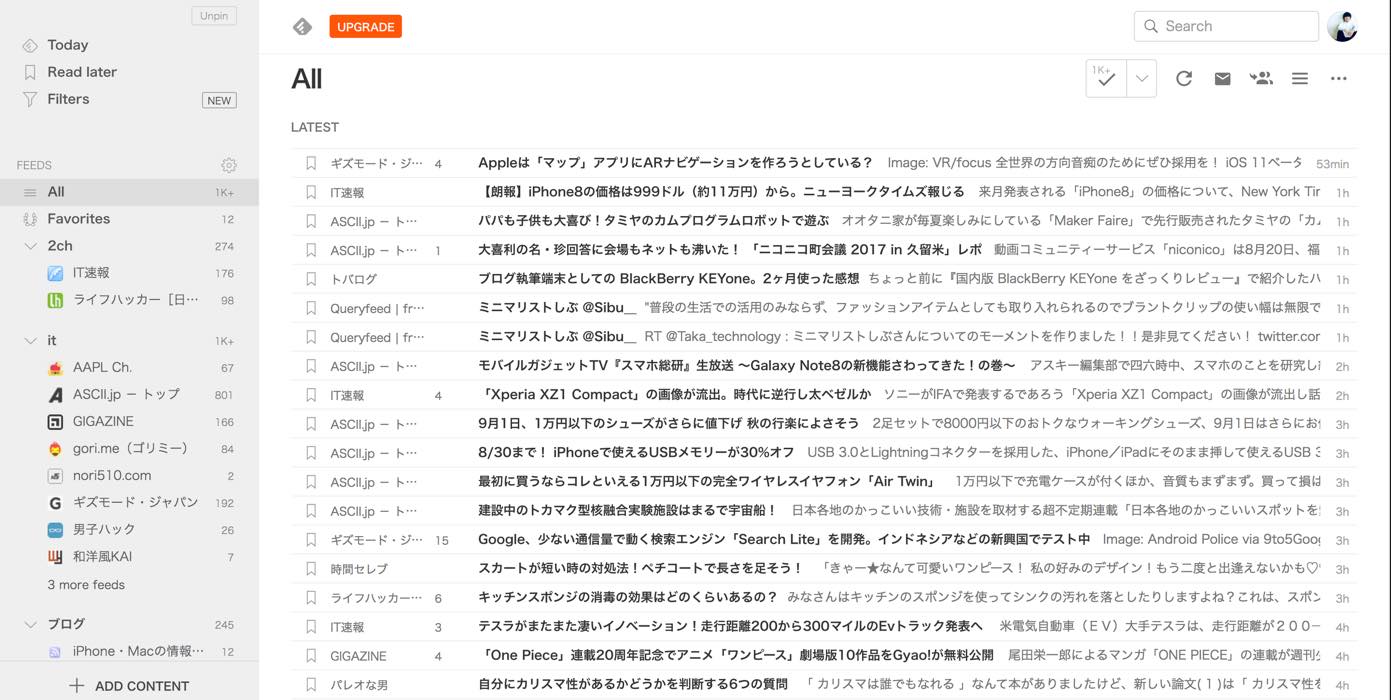
Task: Bookmark the Apple マップ AR article
Action: [311, 163]
